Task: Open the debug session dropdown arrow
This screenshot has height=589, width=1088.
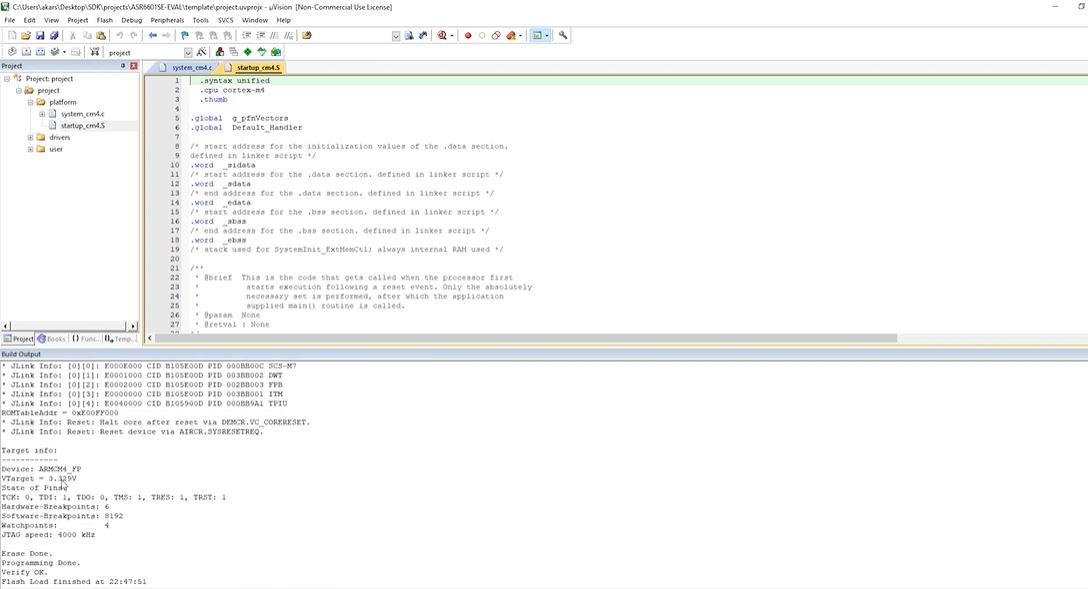Action: coord(452,35)
